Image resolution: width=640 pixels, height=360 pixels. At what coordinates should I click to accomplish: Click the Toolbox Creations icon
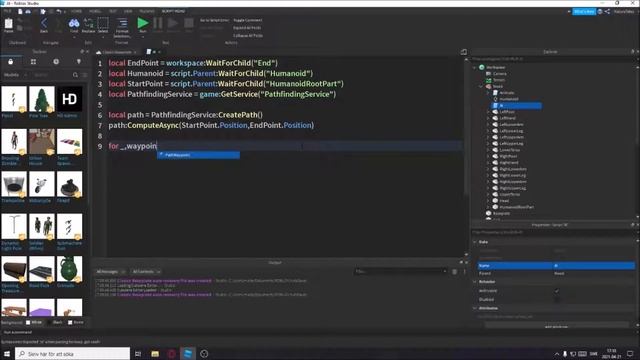(x=79, y=62)
